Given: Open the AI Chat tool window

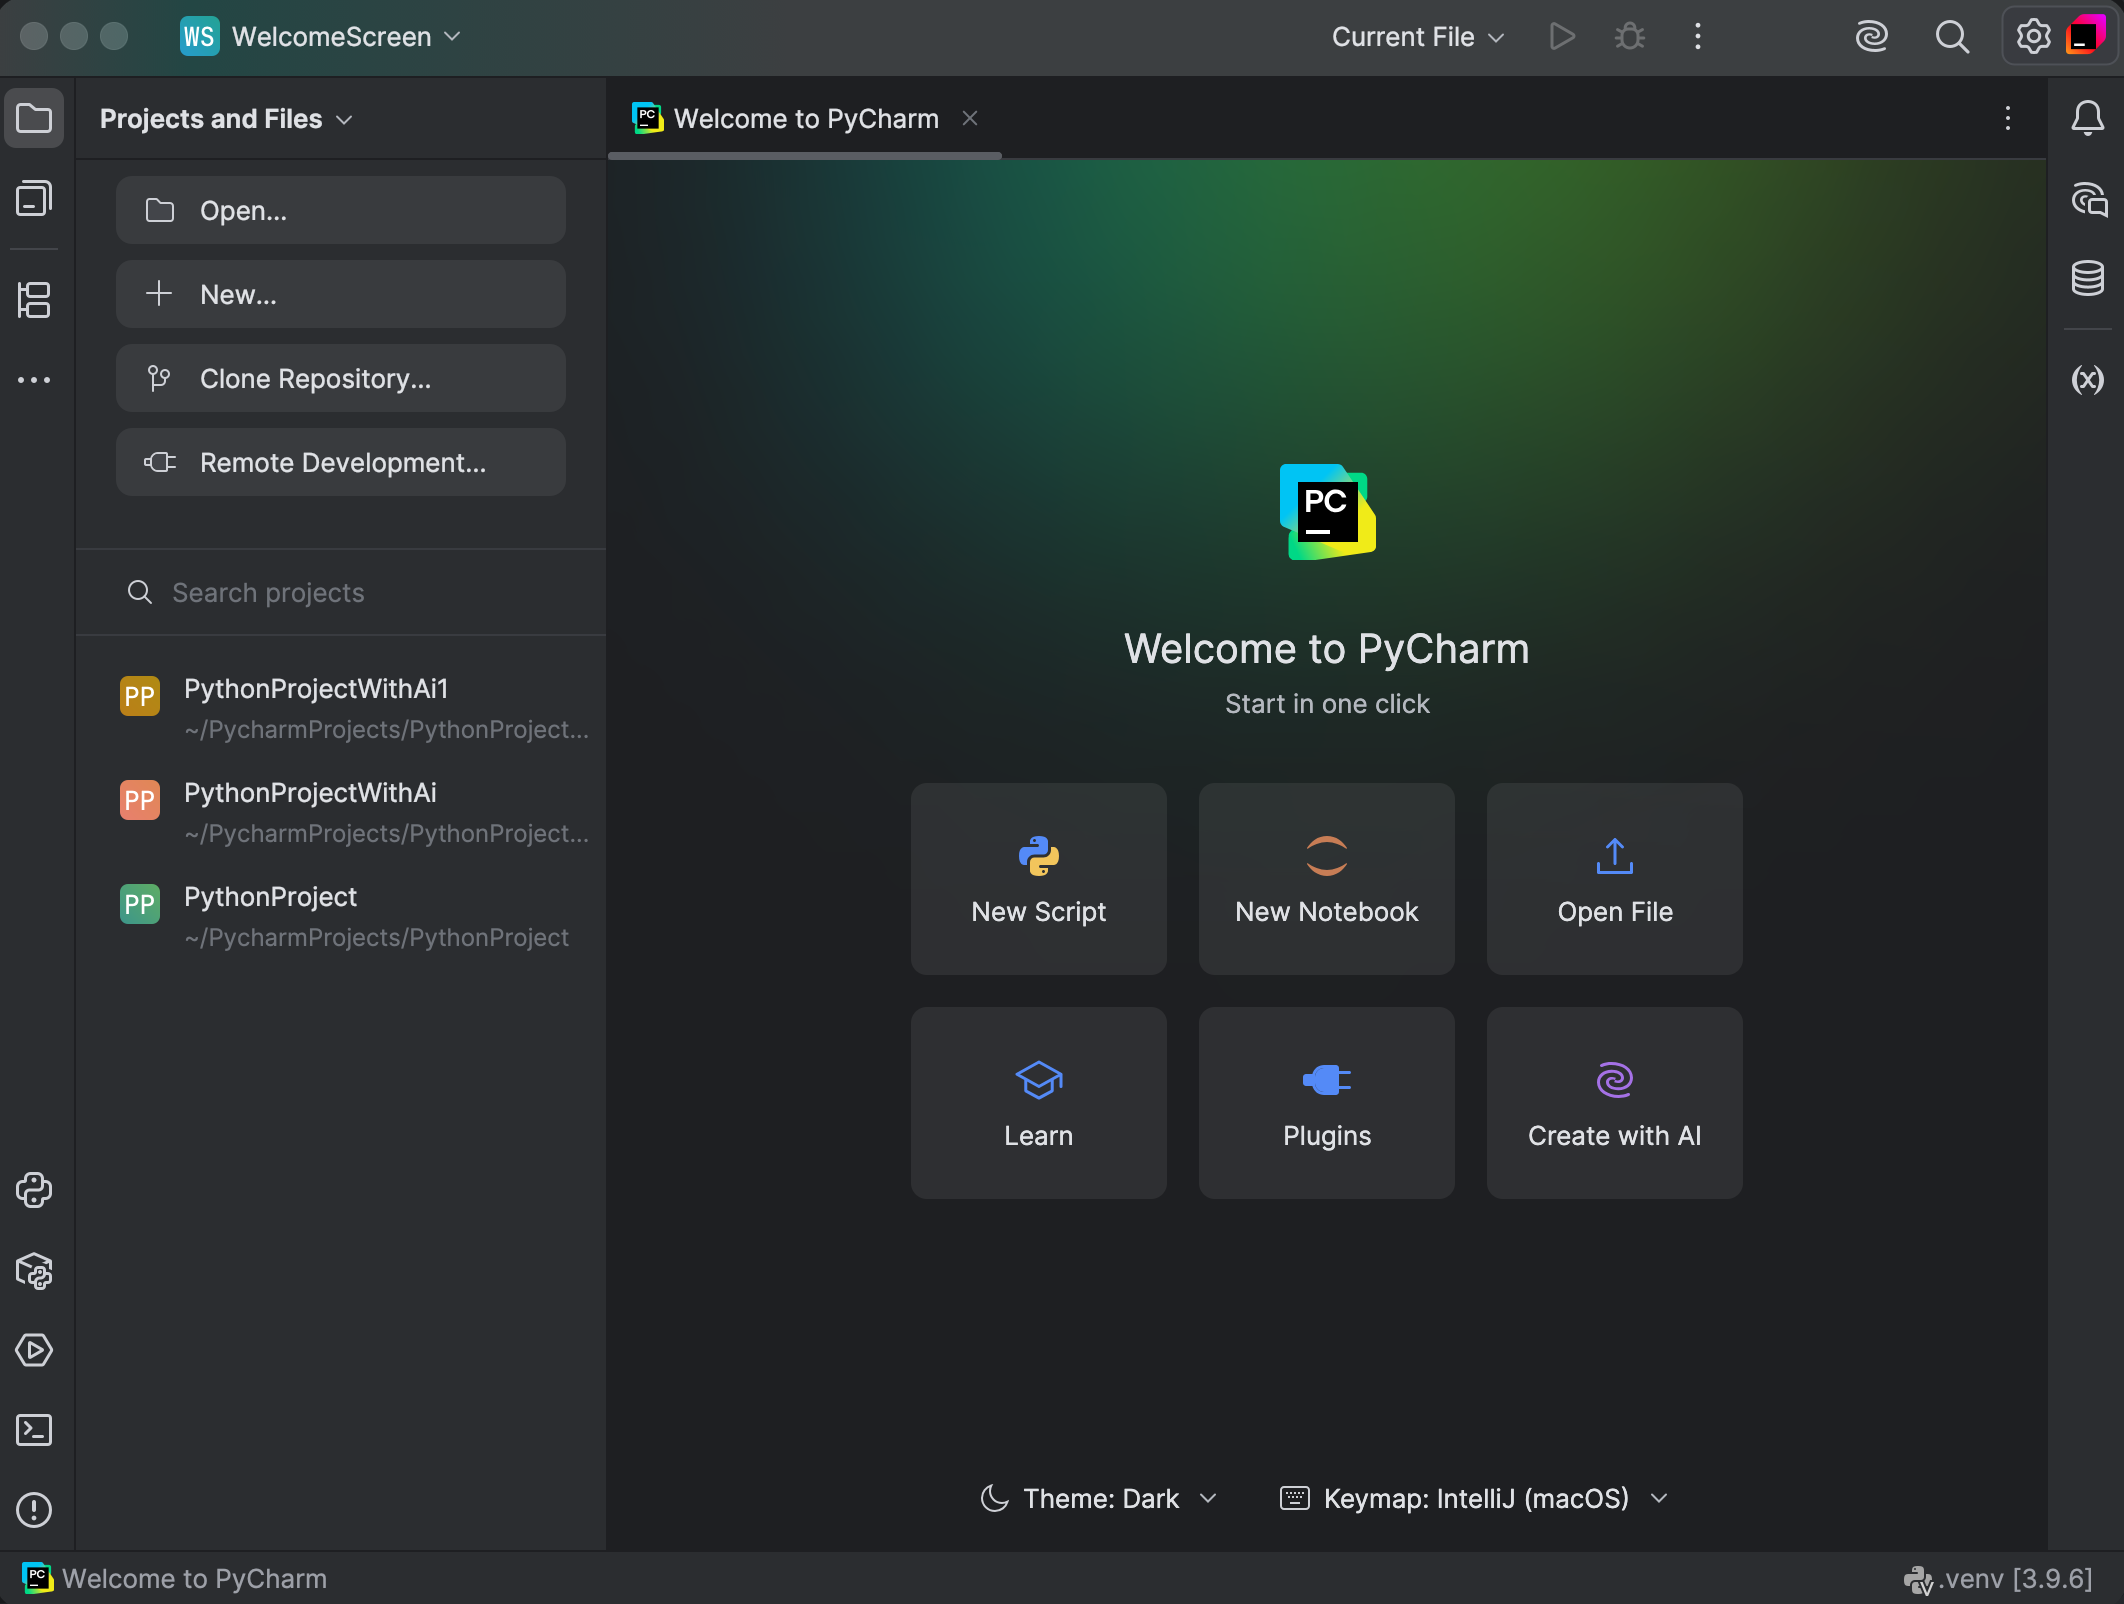Looking at the screenshot, I should pos(2087,198).
